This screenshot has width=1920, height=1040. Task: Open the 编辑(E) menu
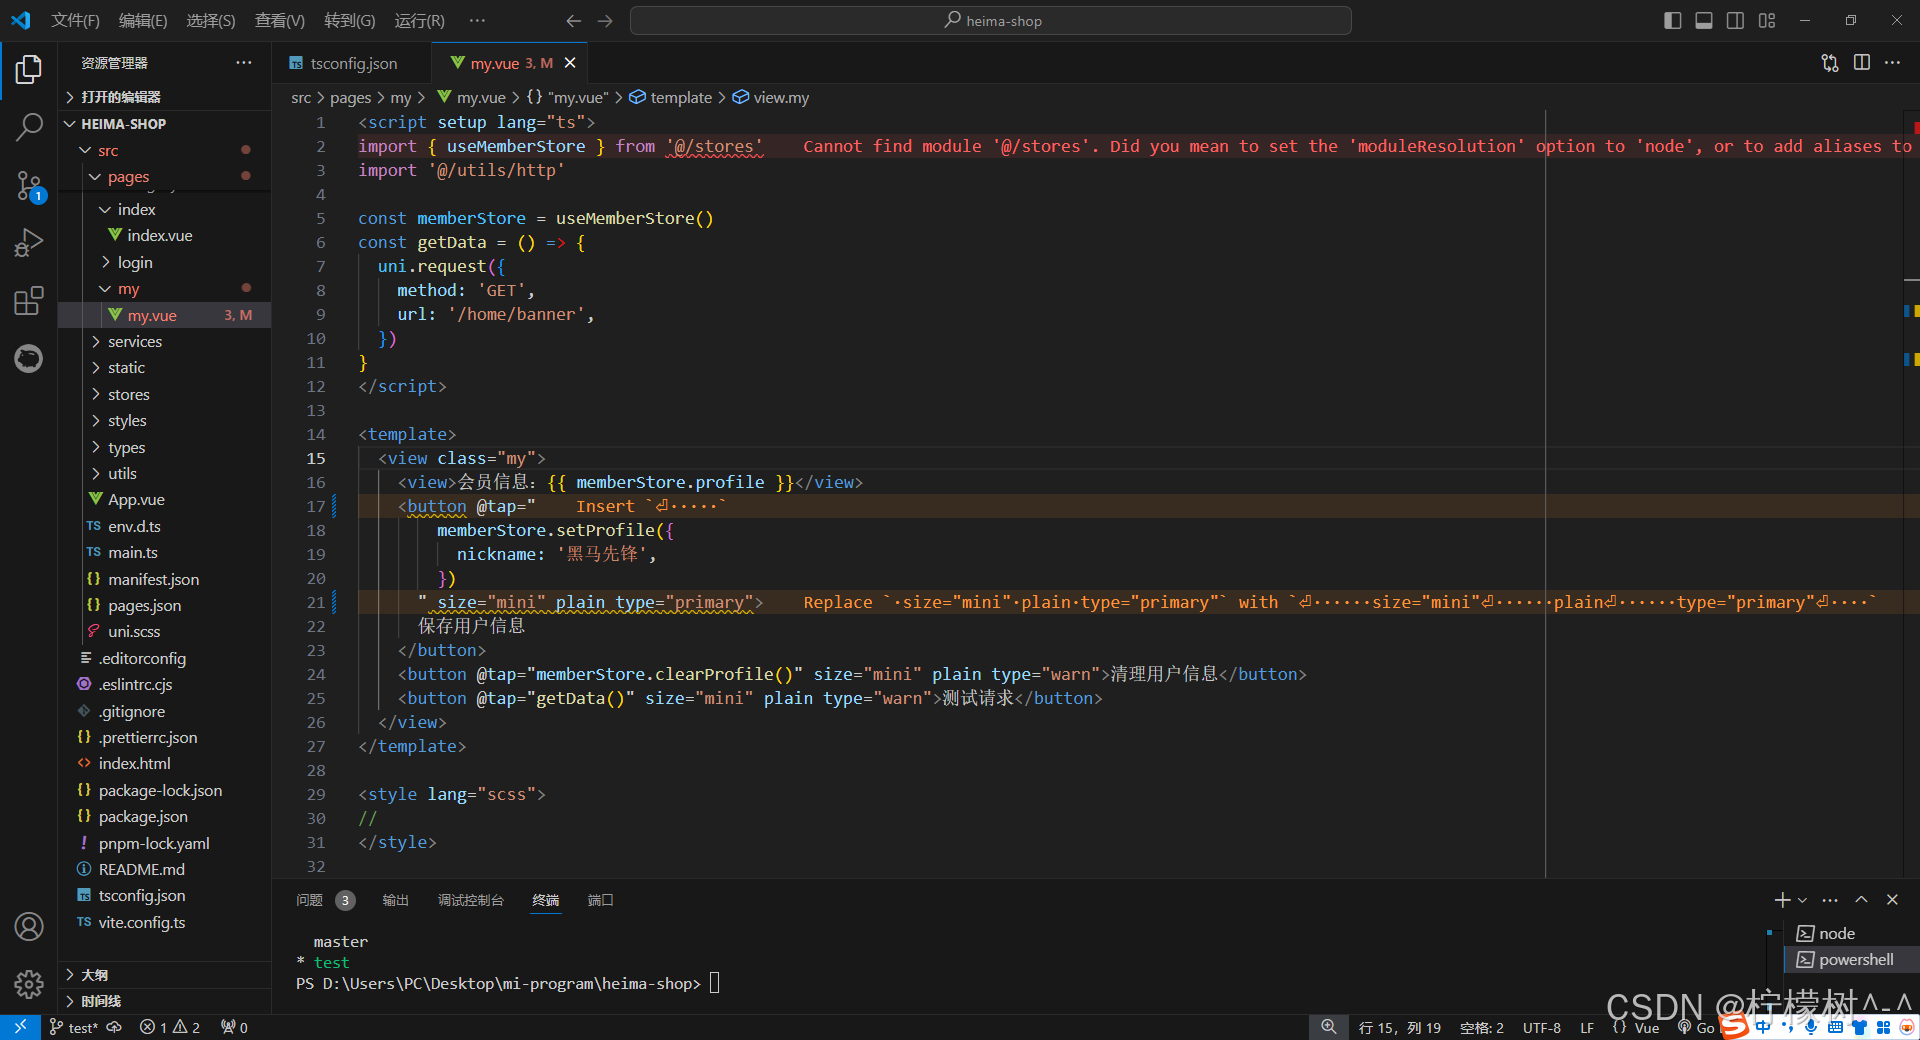point(143,20)
